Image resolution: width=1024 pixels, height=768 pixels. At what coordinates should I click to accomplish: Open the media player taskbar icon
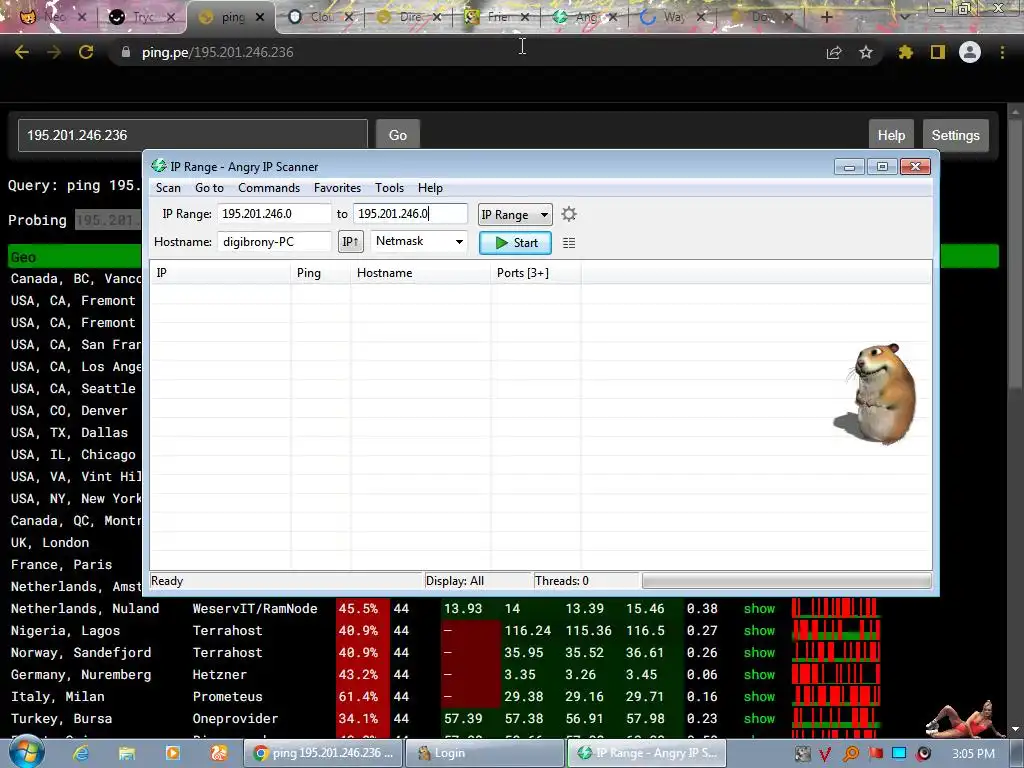click(x=172, y=753)
